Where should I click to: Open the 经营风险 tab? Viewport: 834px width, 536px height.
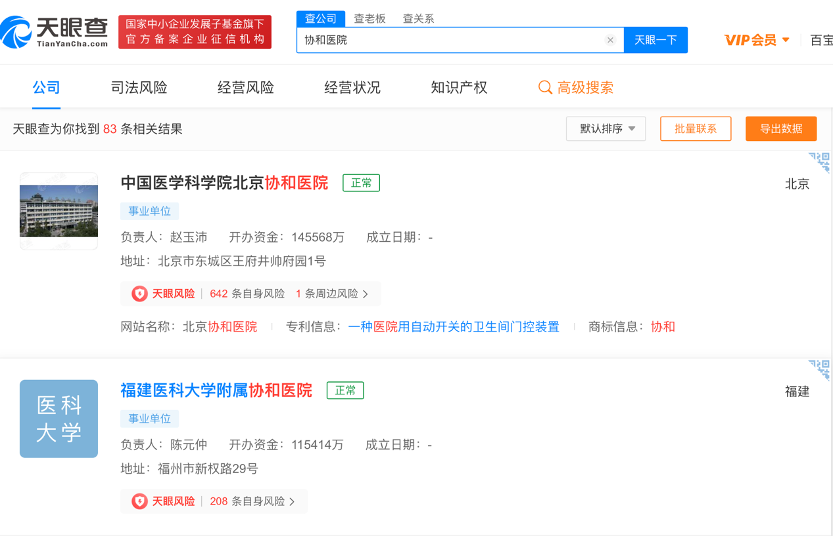pyautogui.click(x=246, y=87)
